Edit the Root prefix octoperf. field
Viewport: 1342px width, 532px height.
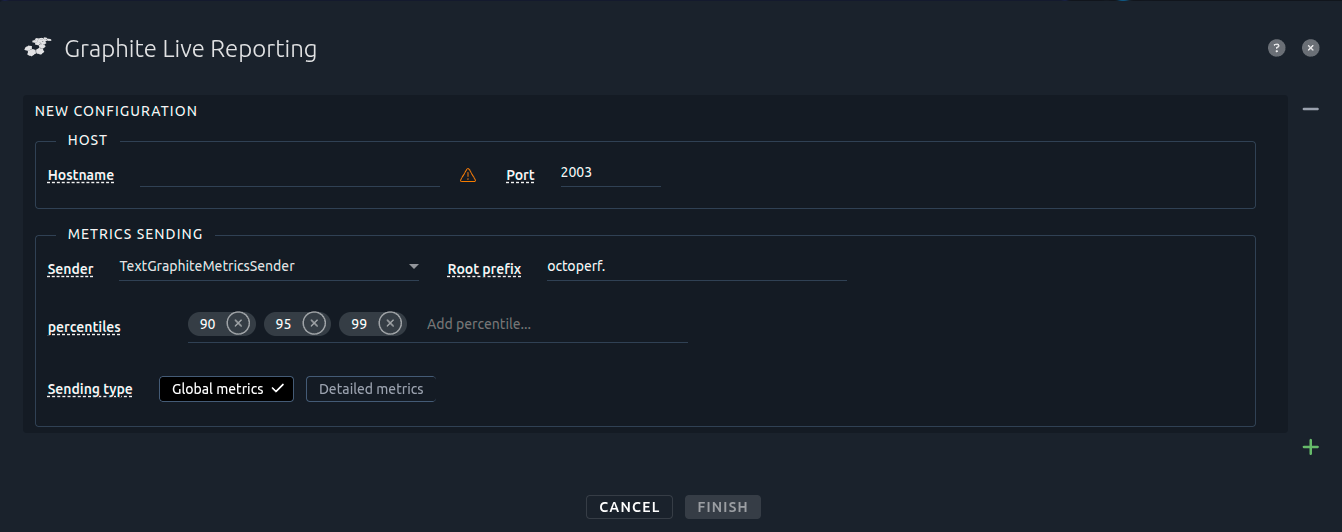pyautogui.click(x=696, y=267)
